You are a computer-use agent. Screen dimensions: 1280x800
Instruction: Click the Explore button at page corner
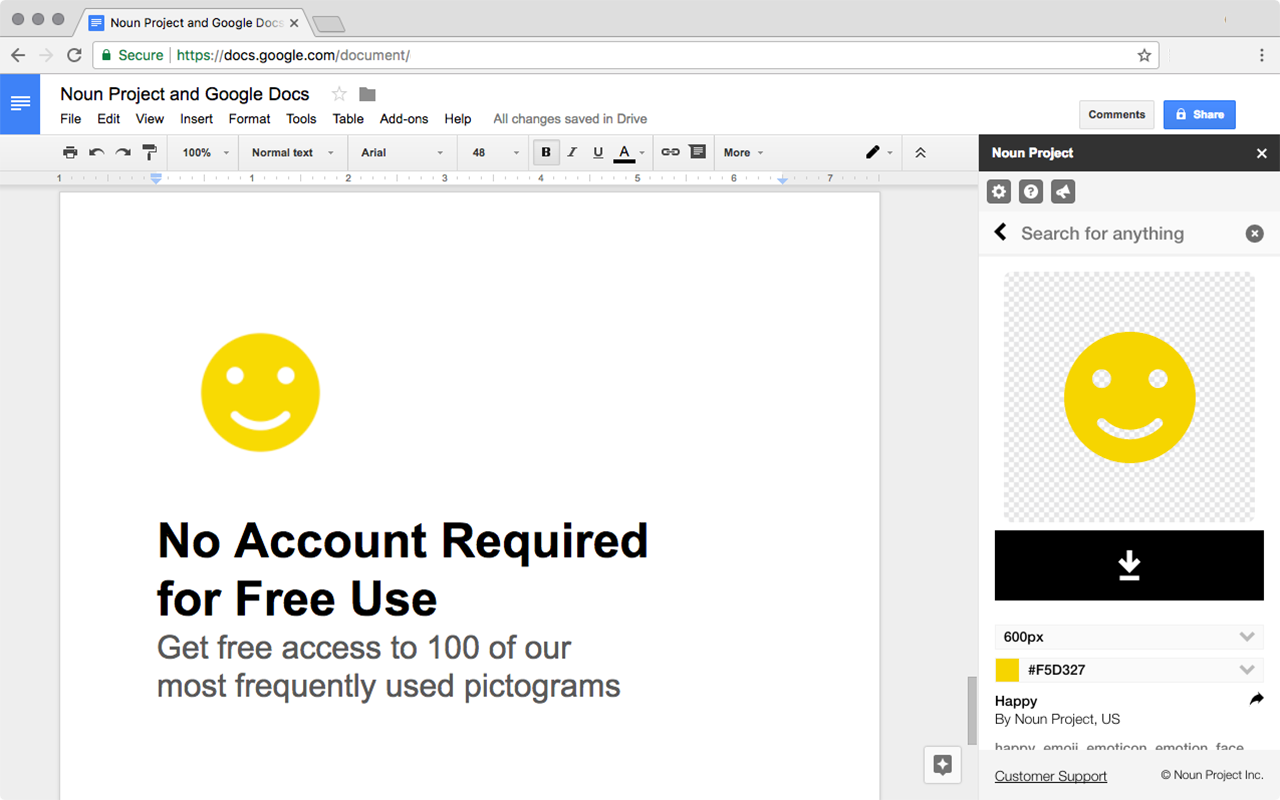pyautogui.click(x=942, y=765)
